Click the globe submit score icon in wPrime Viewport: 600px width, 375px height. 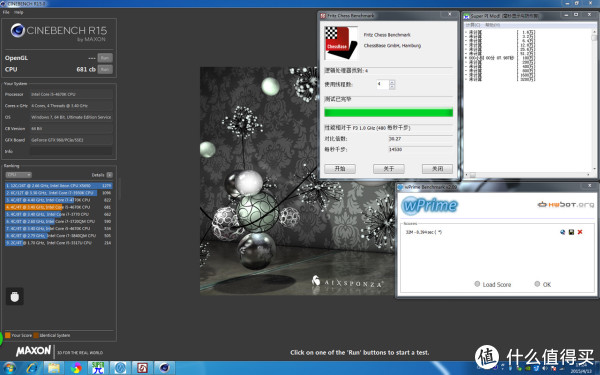pos(562,232)
